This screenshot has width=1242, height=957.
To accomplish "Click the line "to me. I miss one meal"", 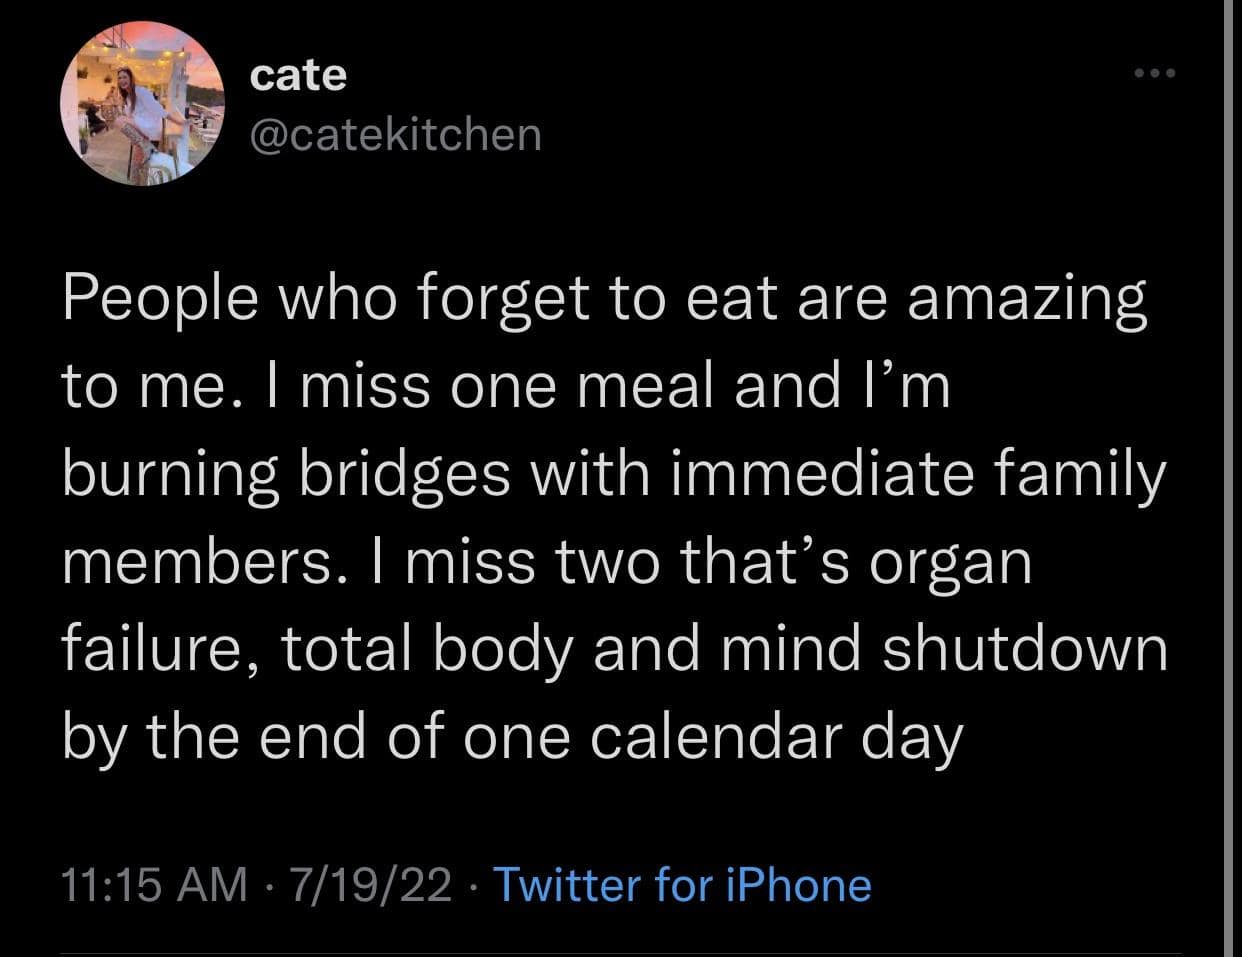I will (504, 386).
